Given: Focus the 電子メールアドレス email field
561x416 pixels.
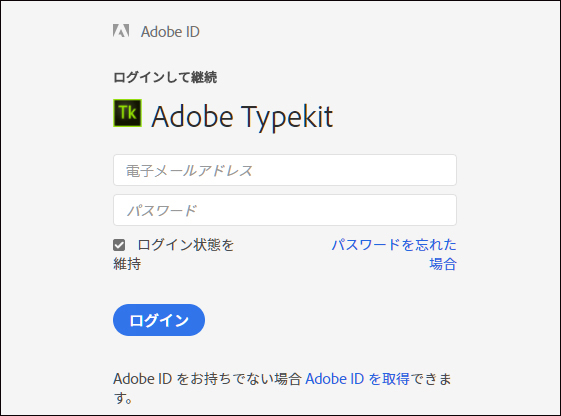Looking at the screenshot, I should pyautogui.click(x=285, y=170).
